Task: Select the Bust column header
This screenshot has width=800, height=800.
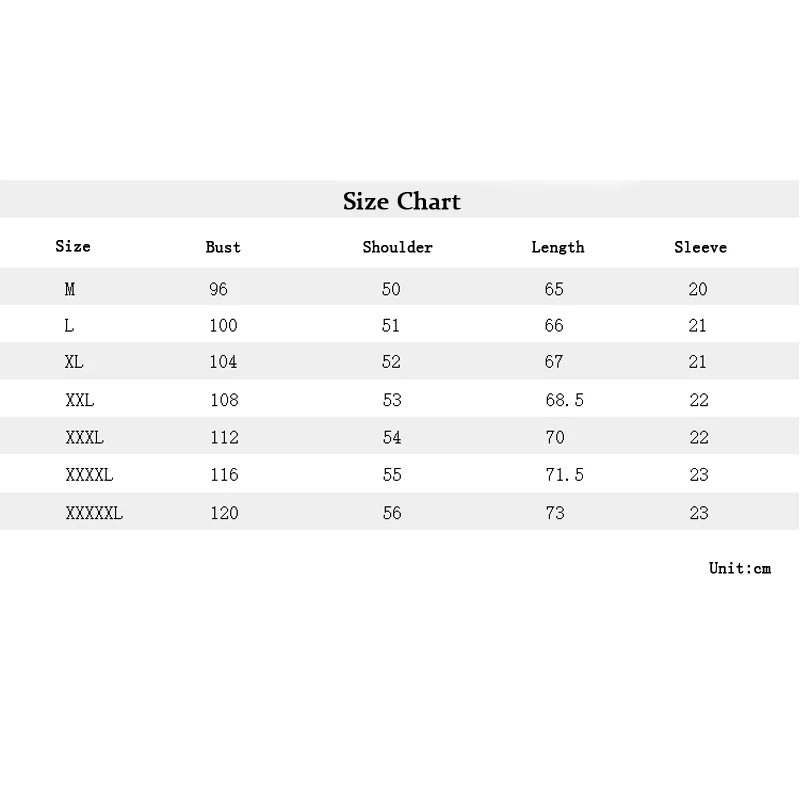Action: (223, 247)
